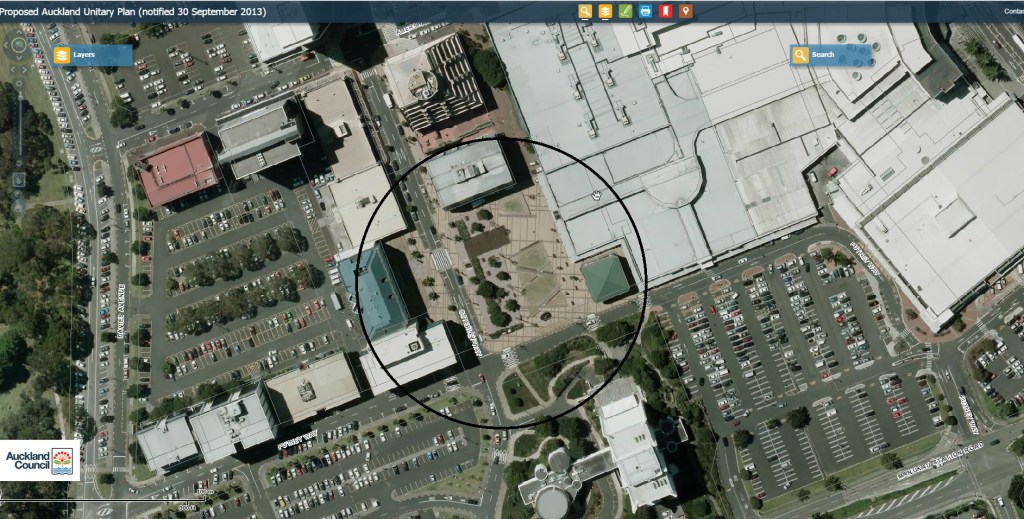This screenshot has height=519, width=1024.
Task: Open the red Bookmarks icon
Action: pyautogui.click(x=666, y=11)
